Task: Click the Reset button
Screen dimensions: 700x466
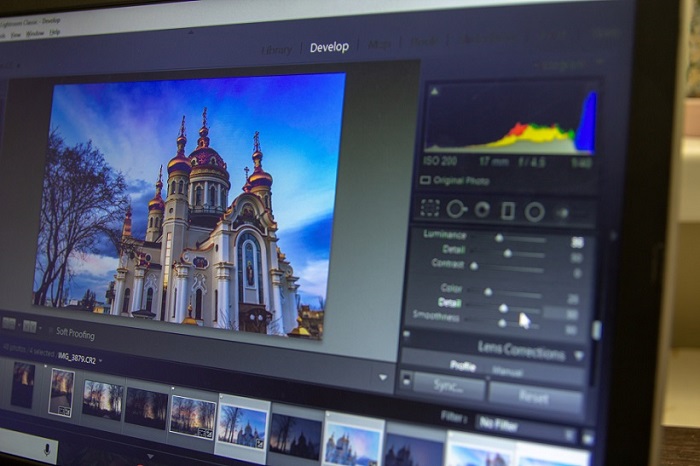Action: pos(536,396)
